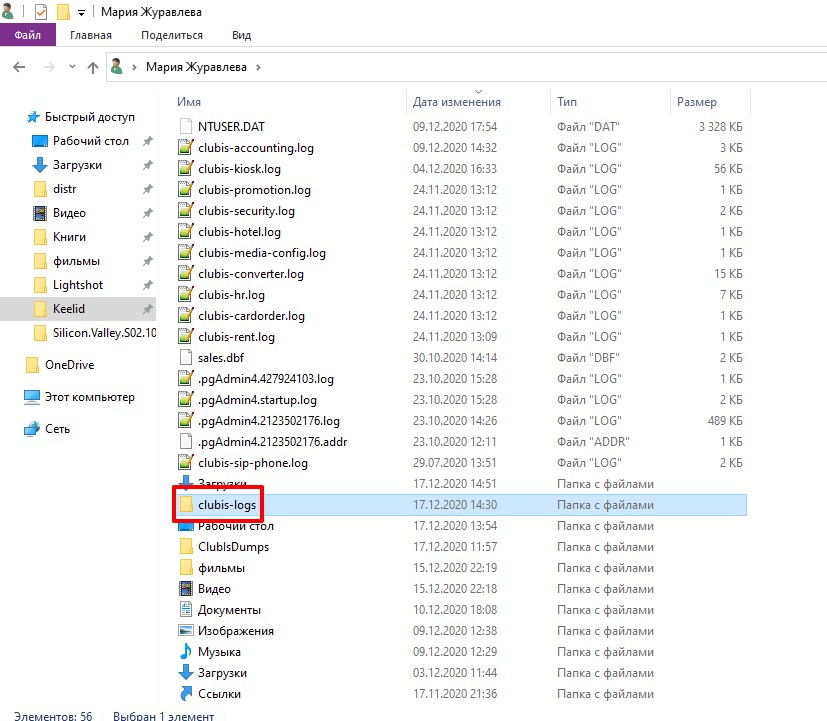This screenshot has width=827, height=721.
Task: Select clubis-accounting.log file icon
Action: (x=186, y=148)
